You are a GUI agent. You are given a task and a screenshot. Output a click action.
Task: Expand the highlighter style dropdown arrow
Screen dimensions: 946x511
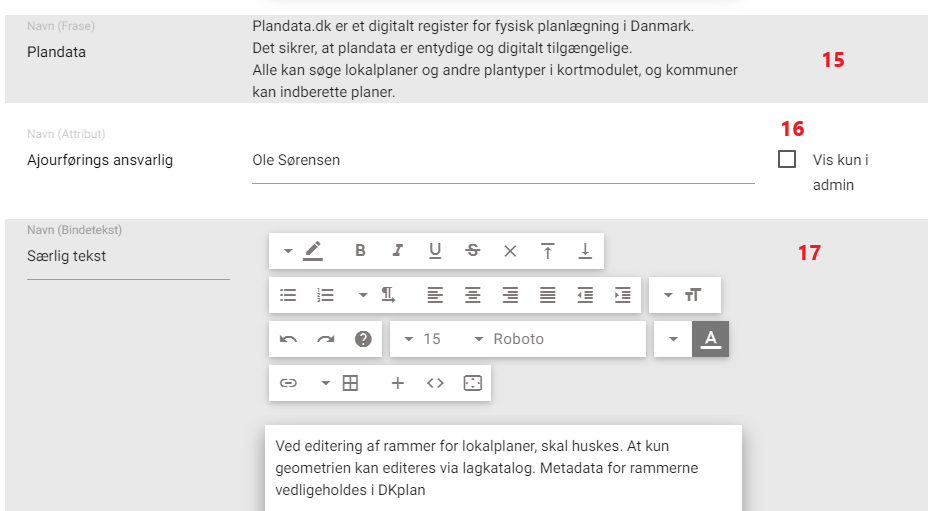[288, 251]
